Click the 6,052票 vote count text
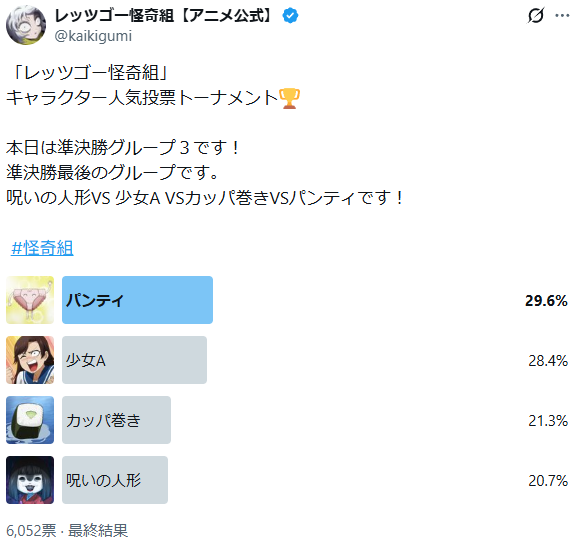Image resolution: width=588 pixels, height=542 pixels. click(x=31, y=531)
